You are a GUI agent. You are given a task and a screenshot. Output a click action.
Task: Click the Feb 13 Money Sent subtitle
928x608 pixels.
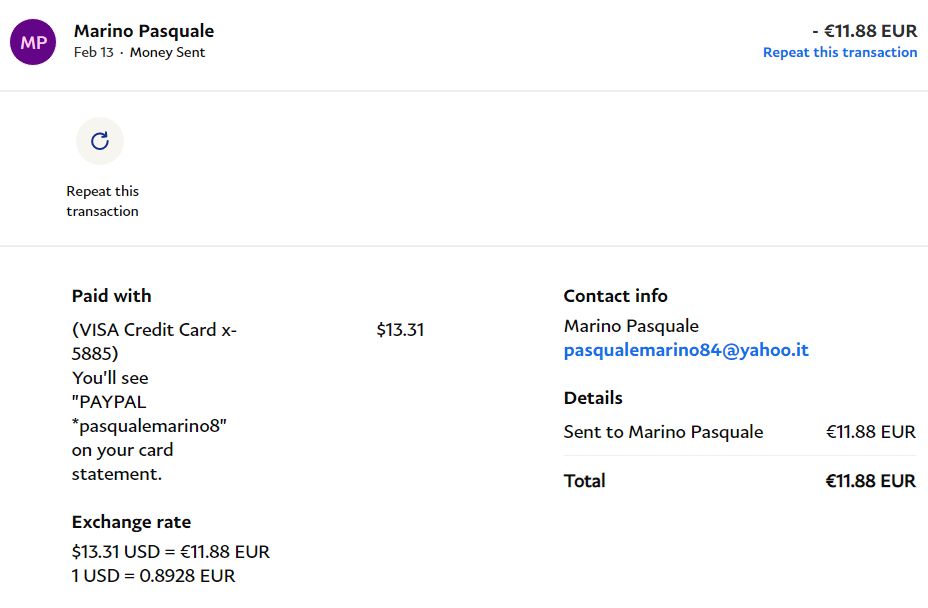(x=139, y=52)
